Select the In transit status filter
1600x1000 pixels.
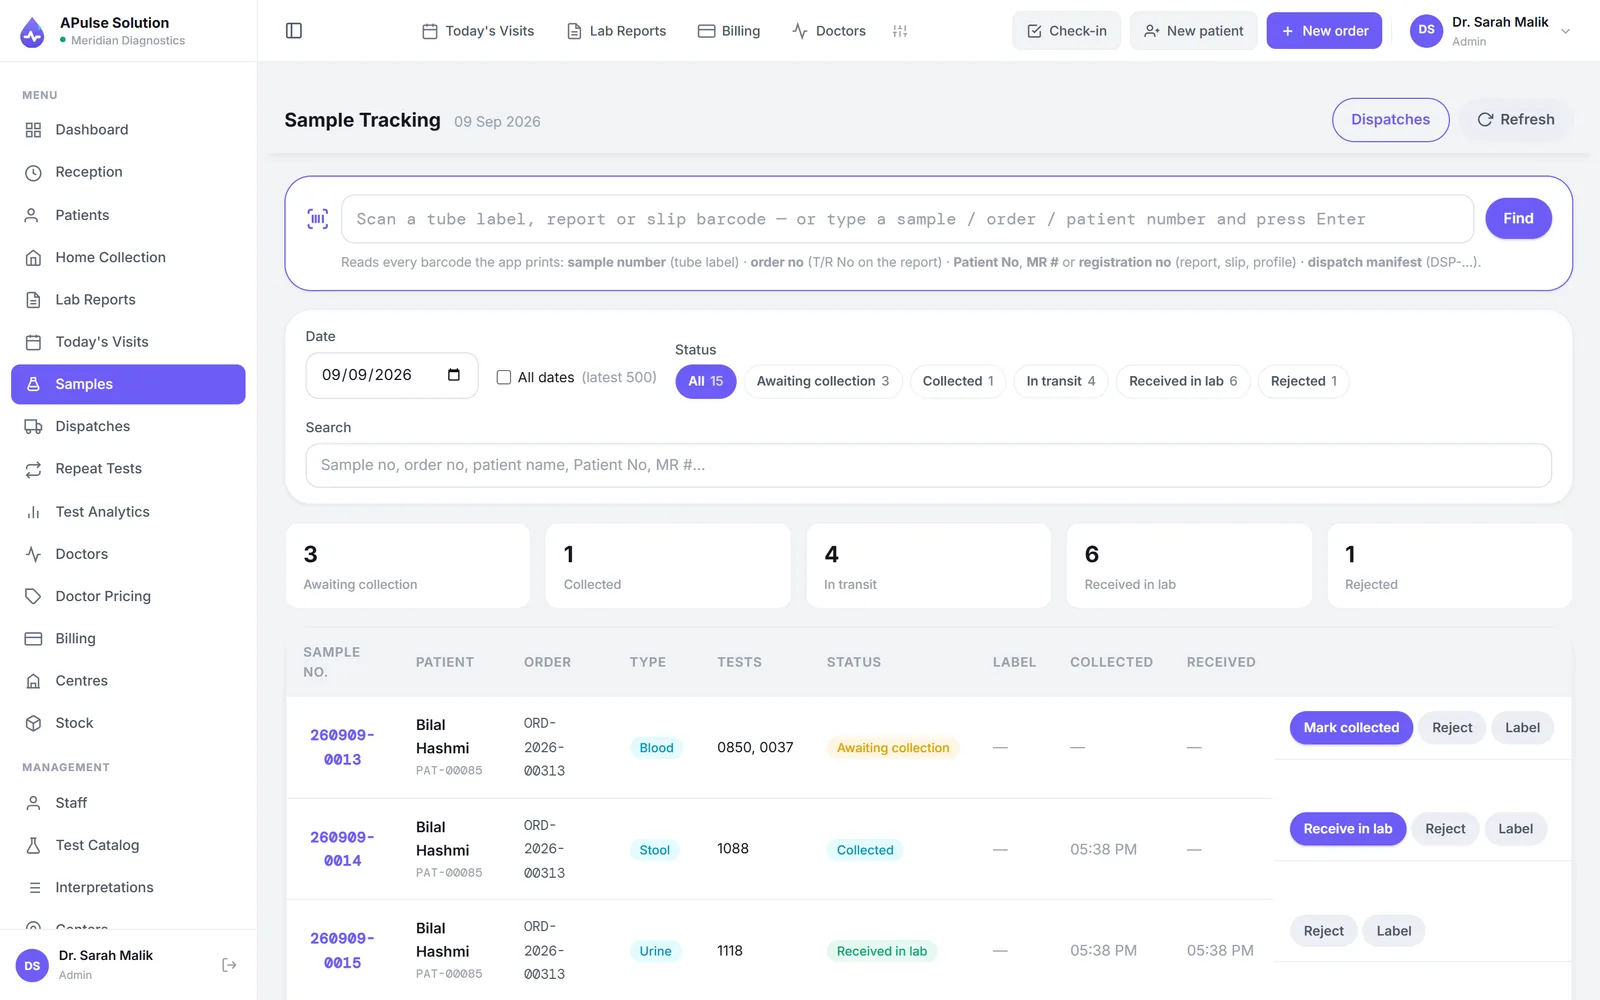1061,381
